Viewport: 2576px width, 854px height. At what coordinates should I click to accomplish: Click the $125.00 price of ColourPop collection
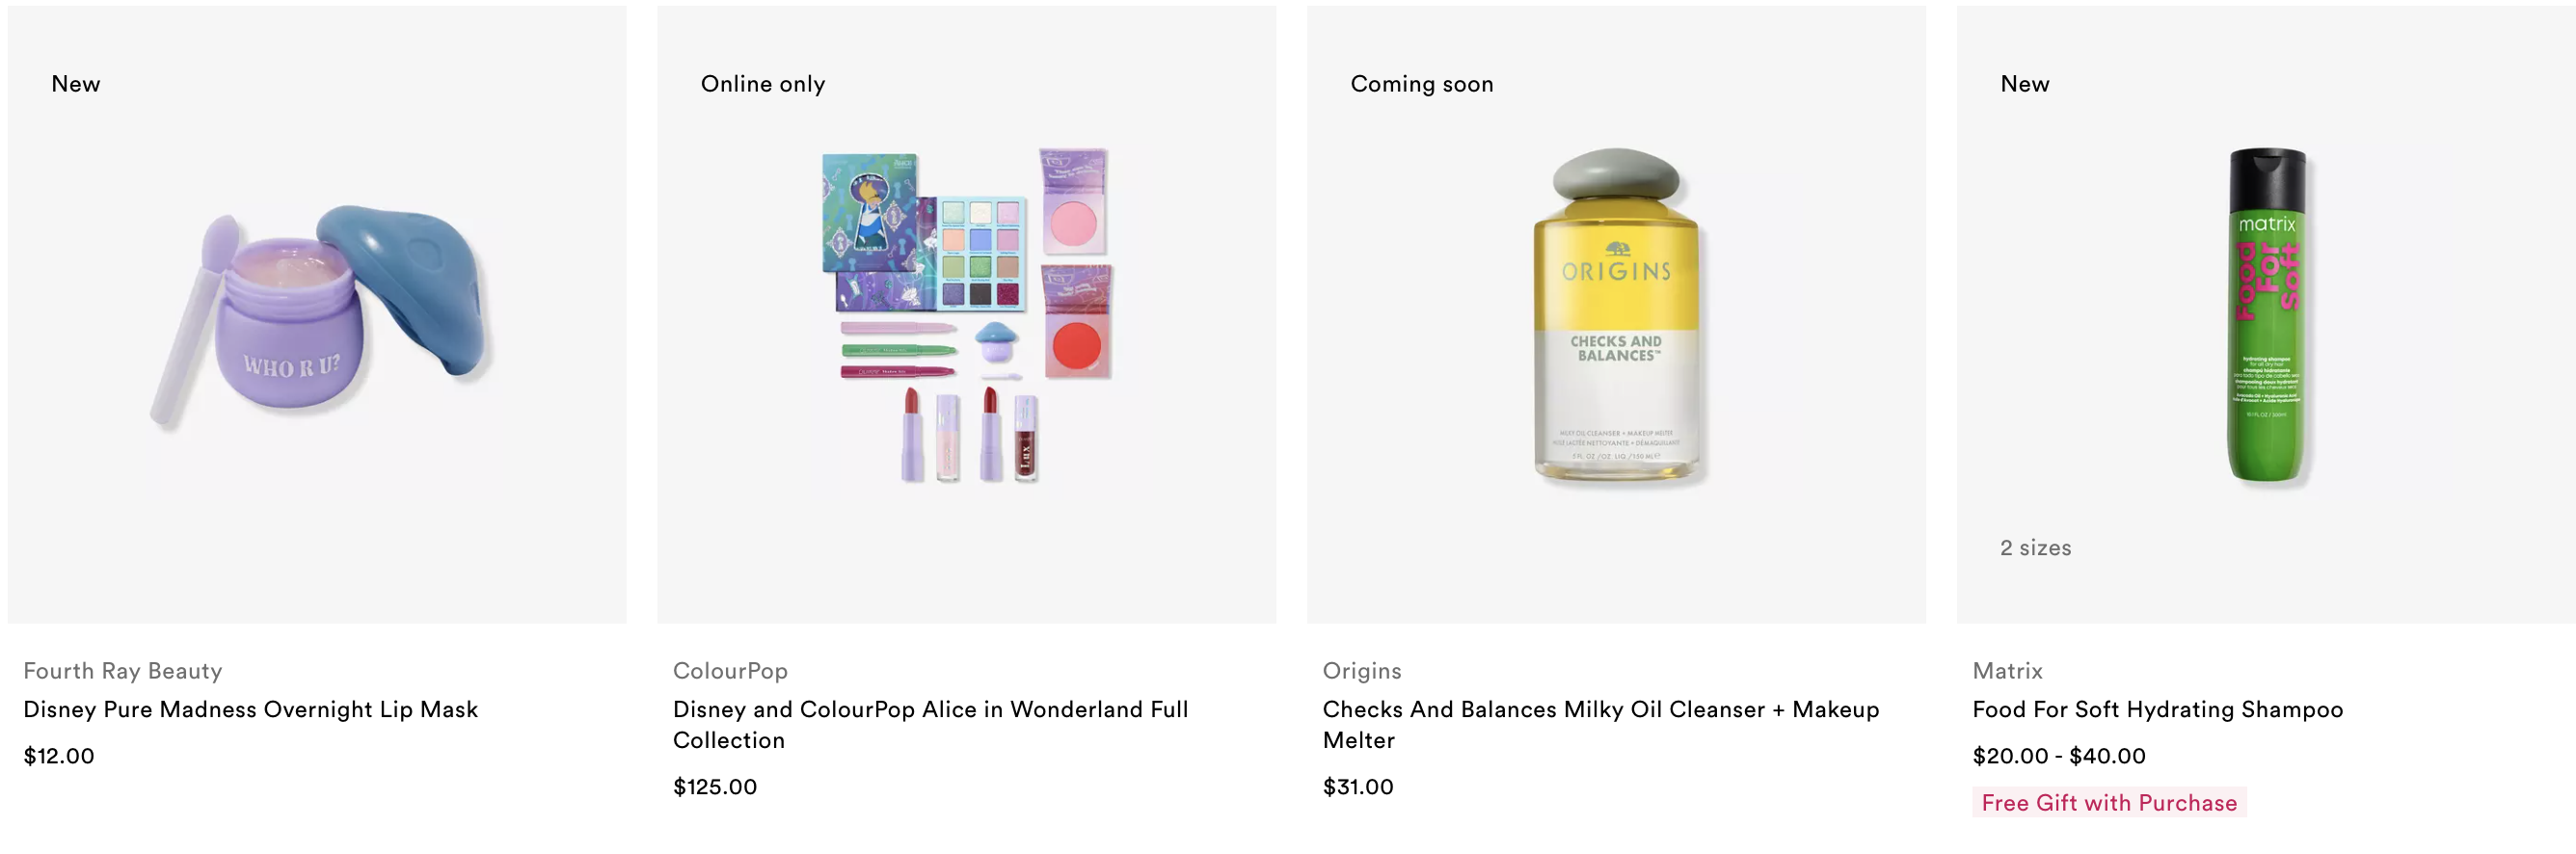(714, 786)
